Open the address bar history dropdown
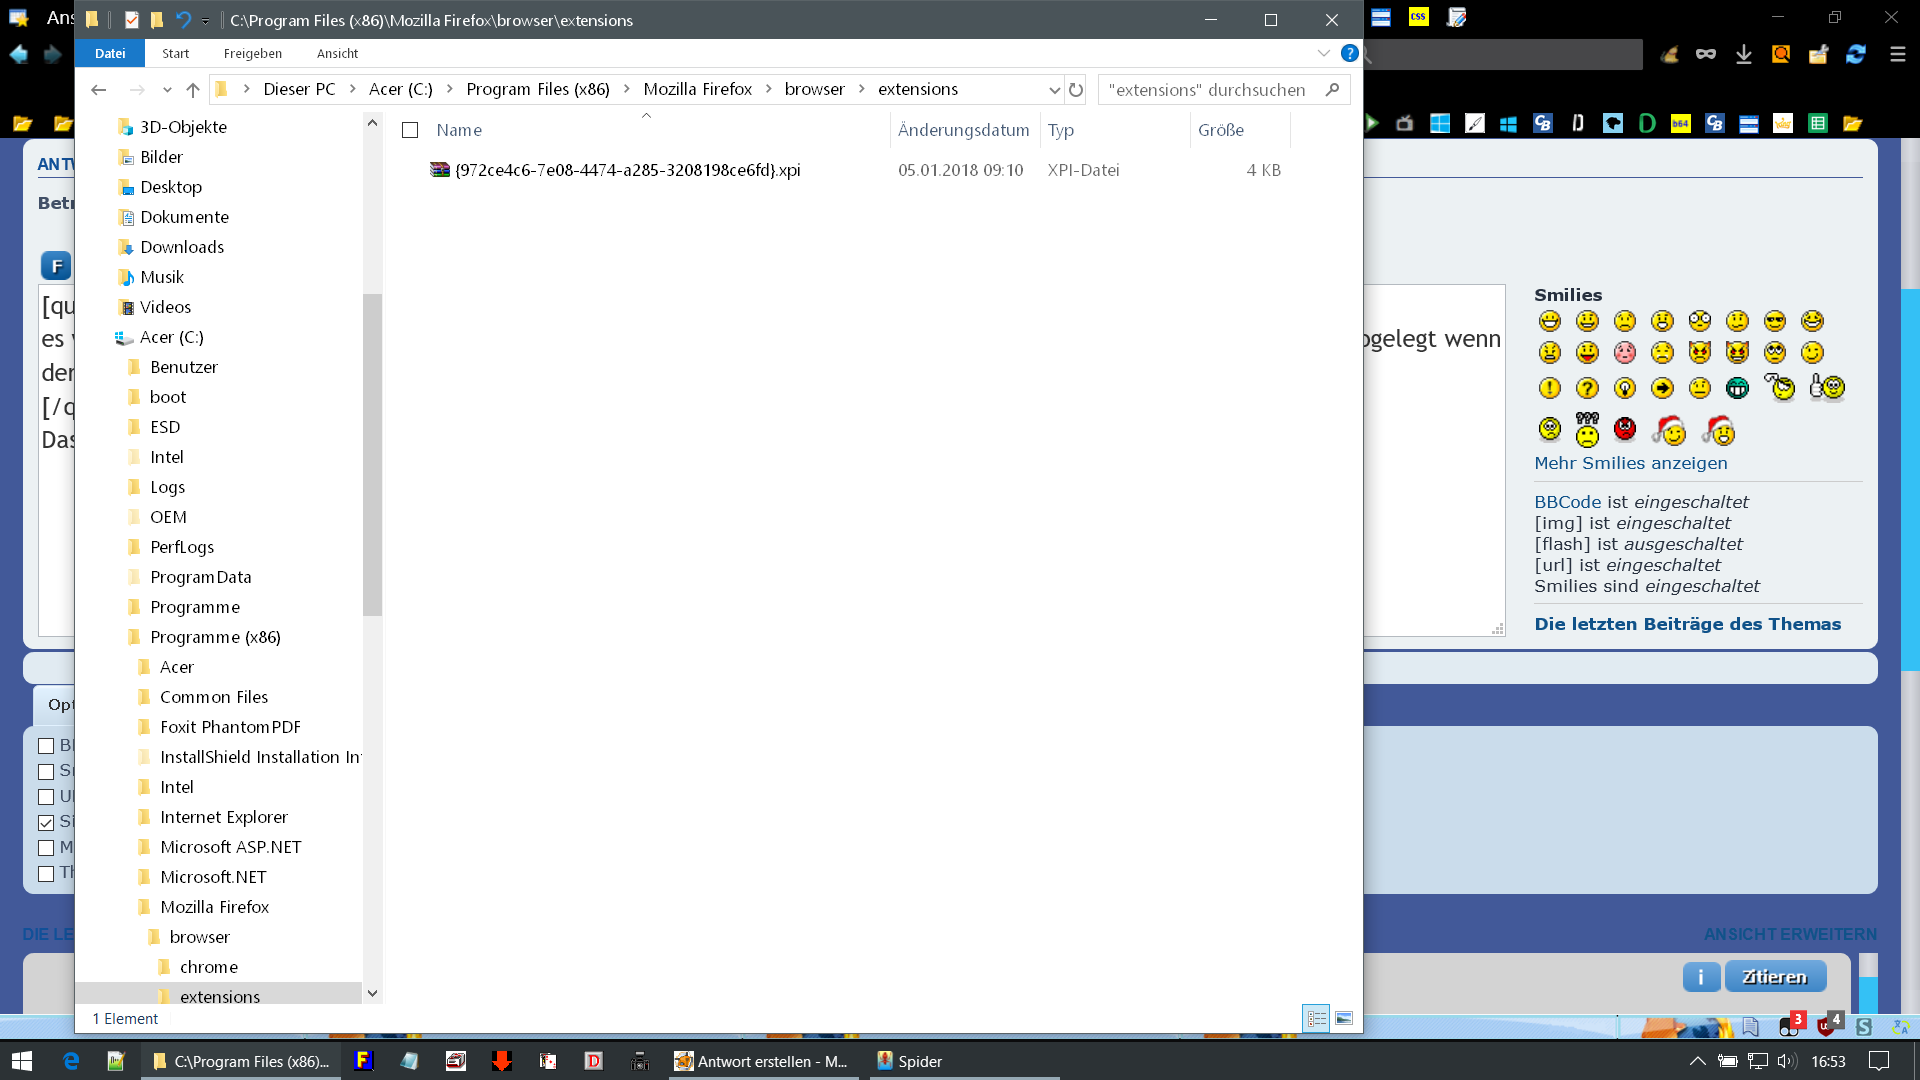1920x1080 pixels. (x=1054, y=90)
